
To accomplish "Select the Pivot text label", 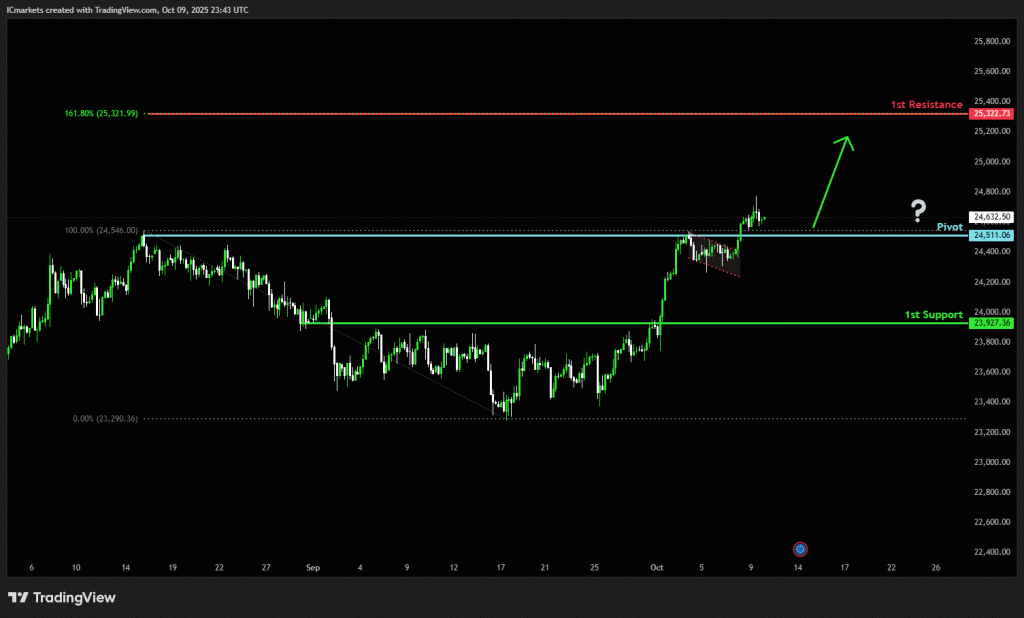I will pos(949,227).
